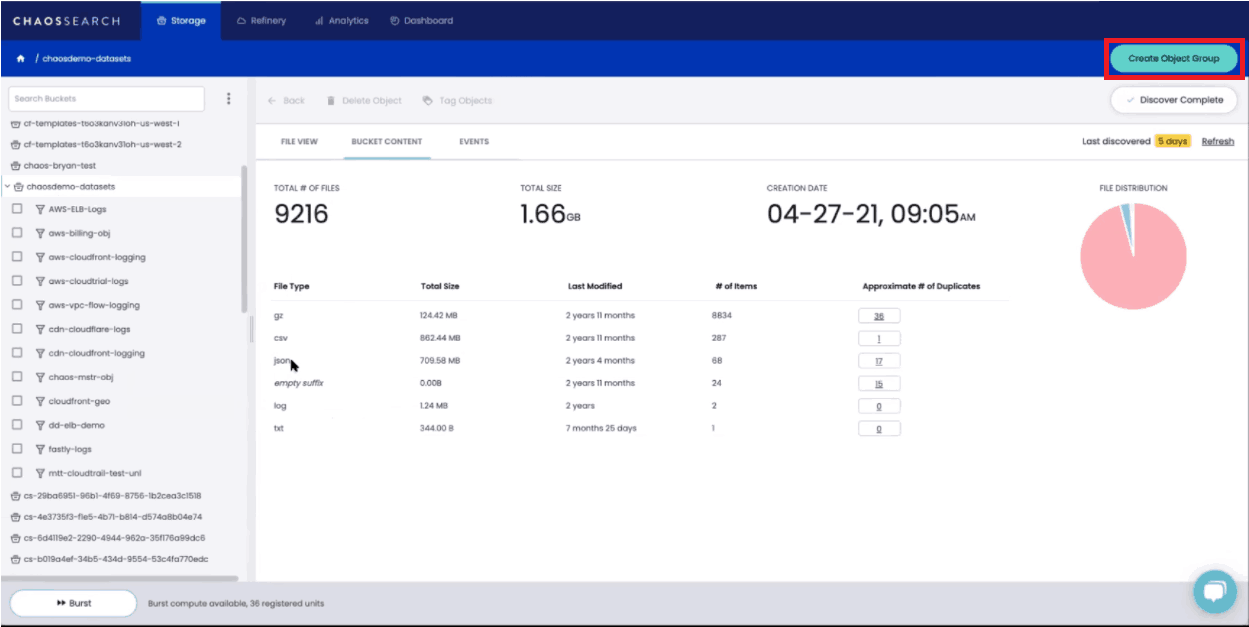This screenshot has width=1249, height=627.
Task: Click the Delete Object trash button
Action: pyautogui.click(x=364, y=100)
